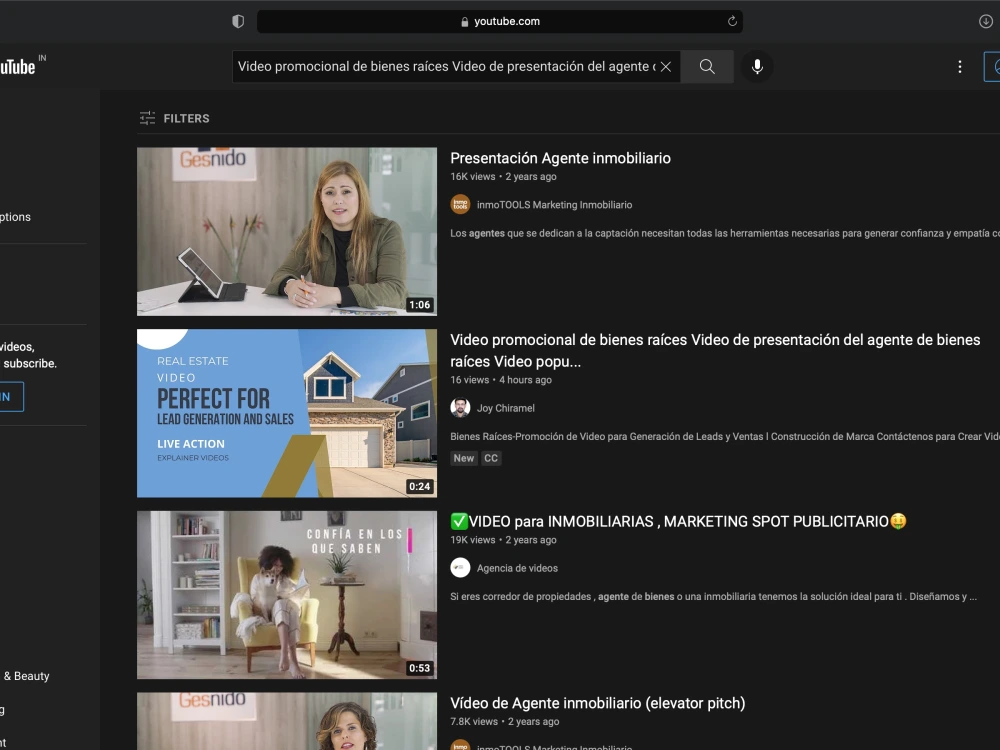
Task: Open the YouTube logo home link
Action: (x=19, y=66)
